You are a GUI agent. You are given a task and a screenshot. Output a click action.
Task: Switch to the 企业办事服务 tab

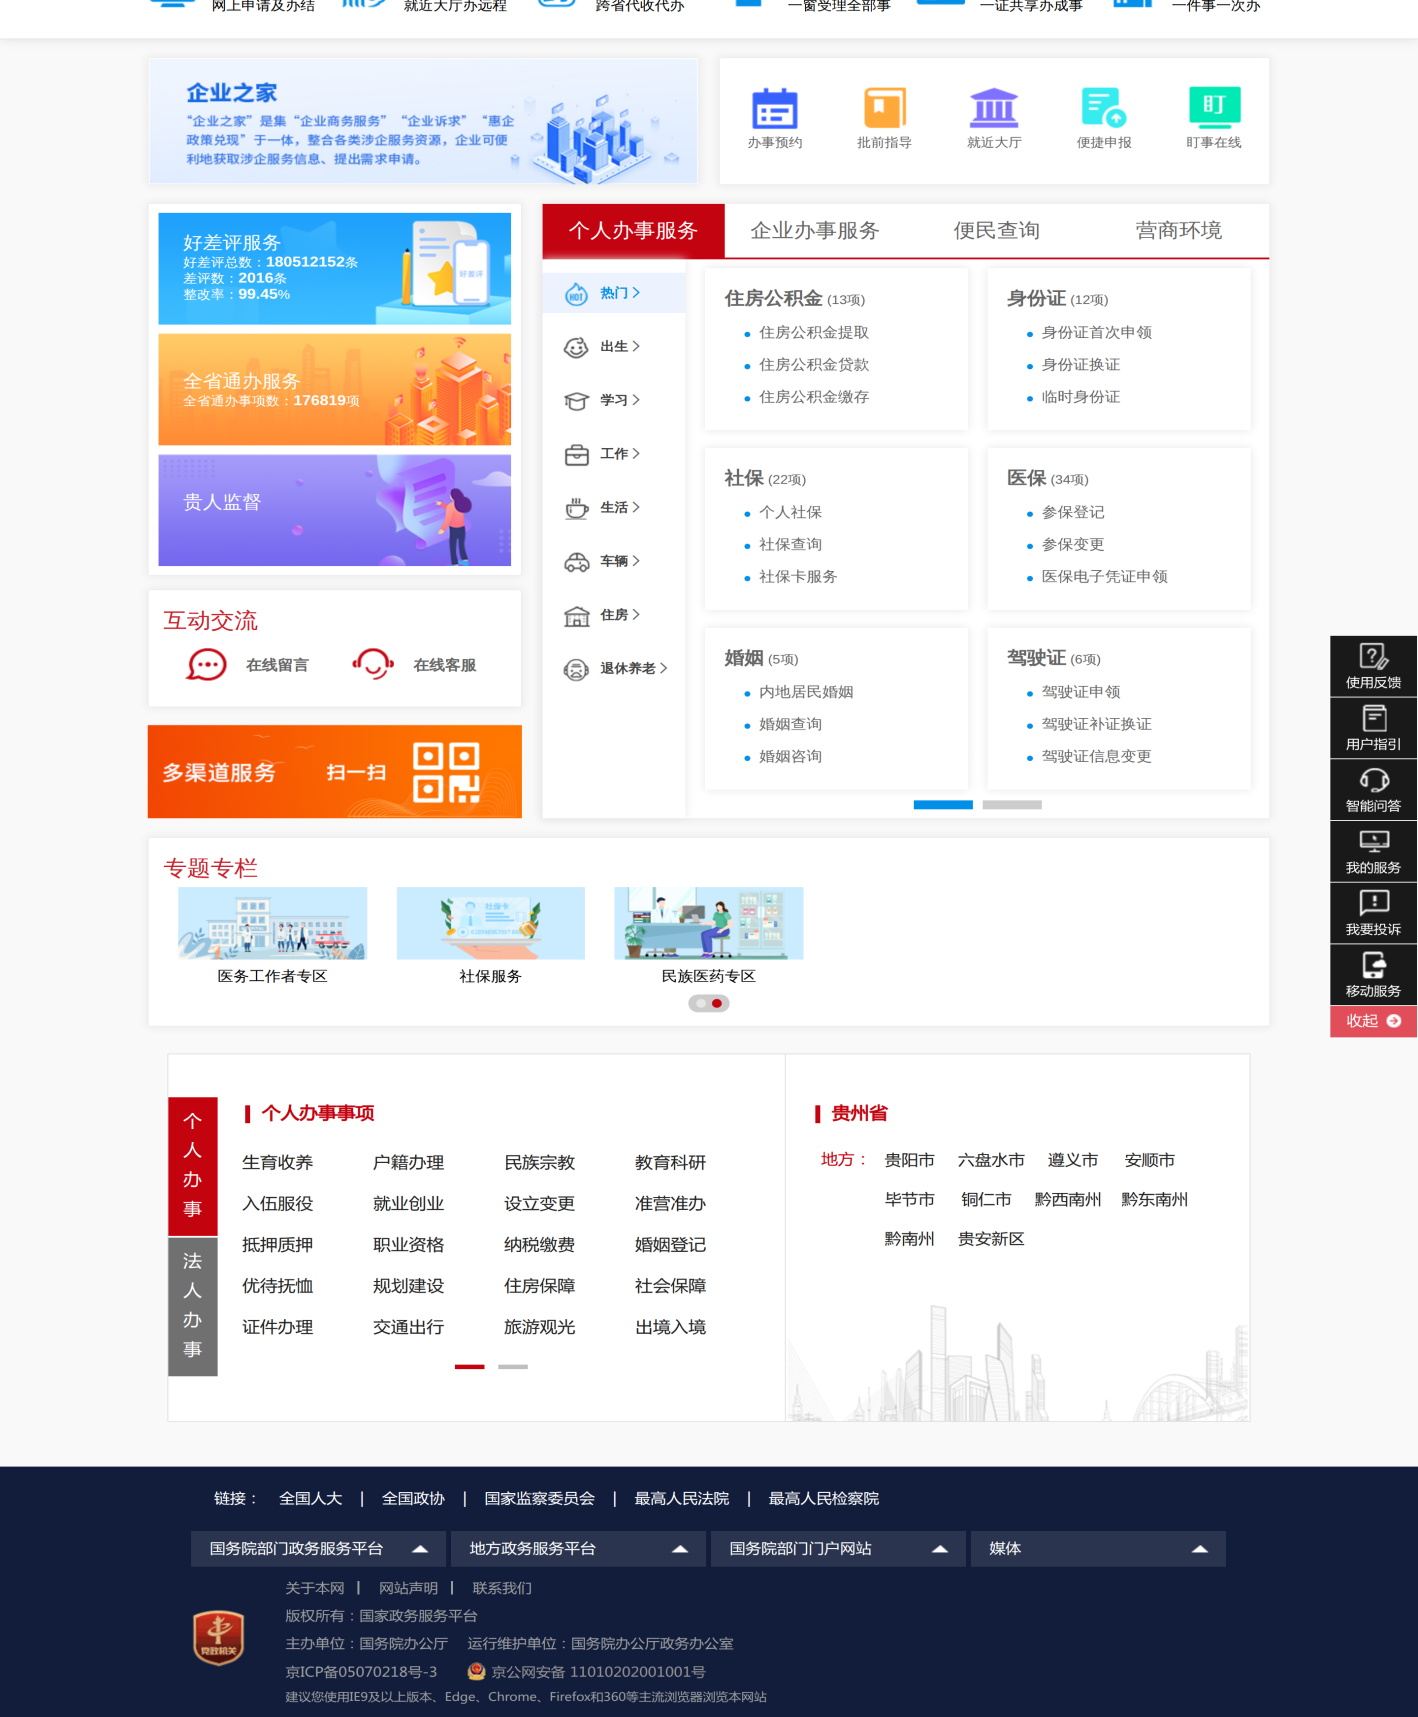[x=815, y=231]
